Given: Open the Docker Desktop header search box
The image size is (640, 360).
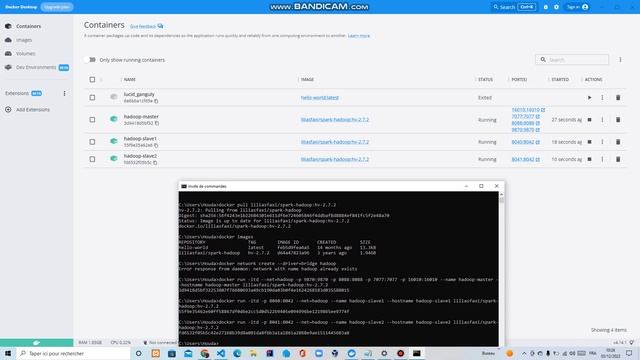Looking at the screenshot, I should (x=514, y=7).
